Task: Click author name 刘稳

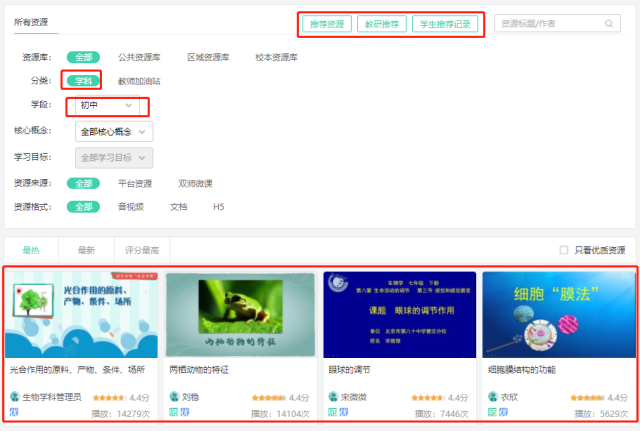Action: pyautogui.click(x=190, y=397)
